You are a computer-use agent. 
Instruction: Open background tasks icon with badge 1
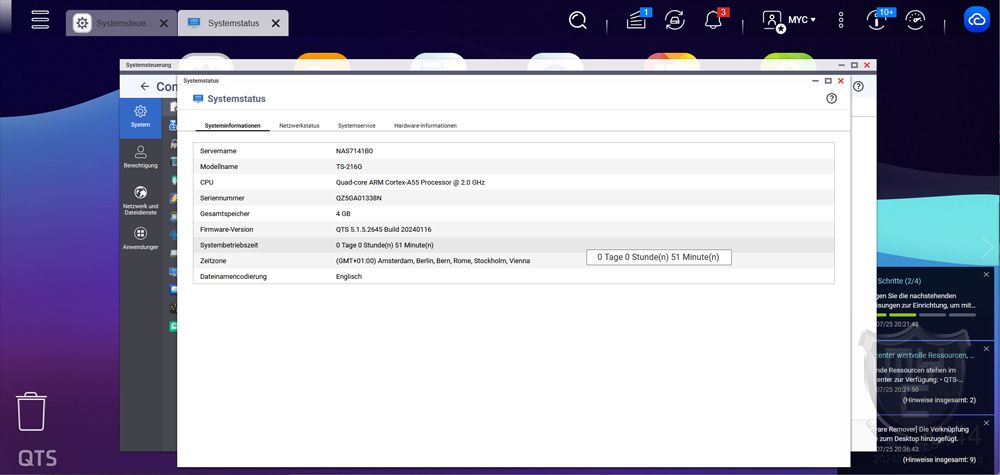[637, 20]
